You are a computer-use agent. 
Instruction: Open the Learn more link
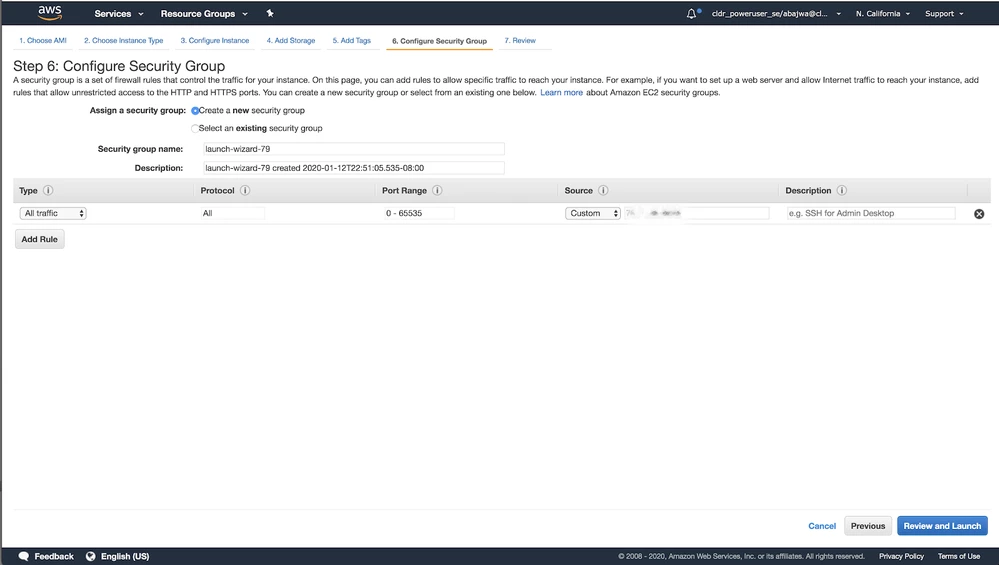[561, 92]
